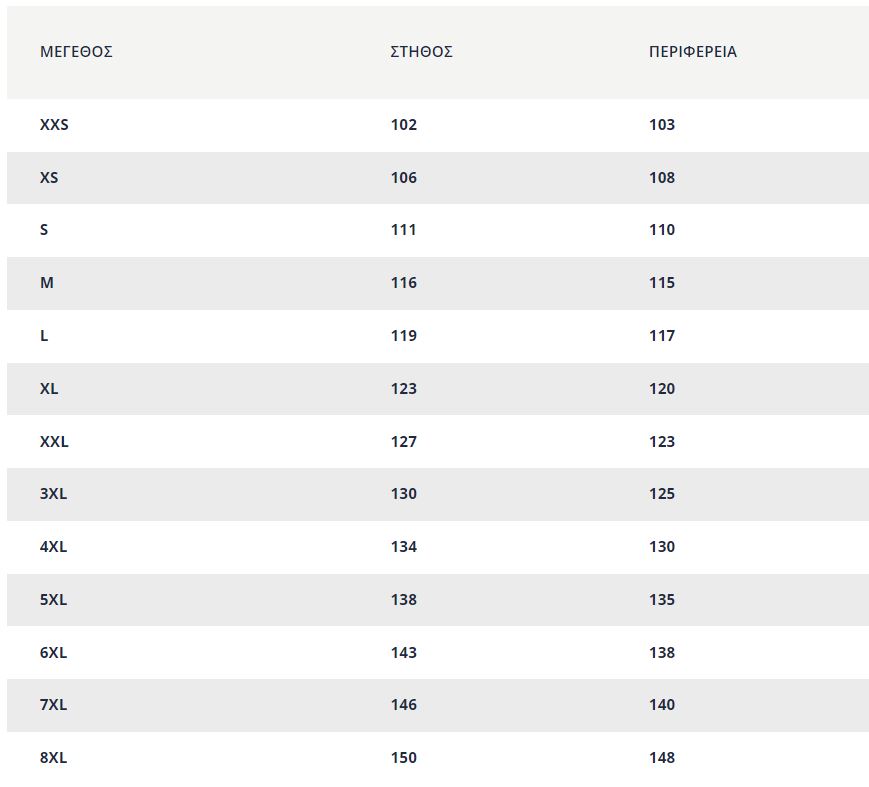Image resolution: width=869 pixels, height=787 pixels.
Task: Click hip value 125 in 3XL row
Action: click(x=662, y=494)
